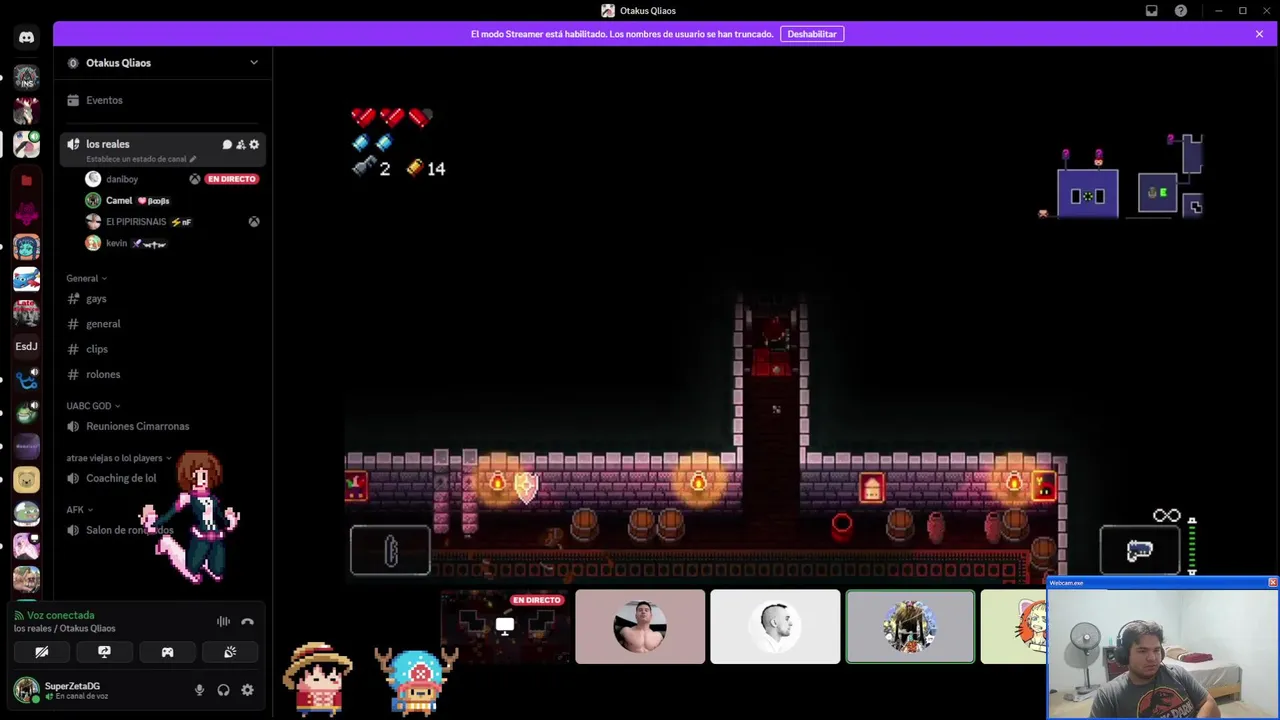Collapse 'atrae viejas o lol players' category

pyautogui.click(x=118, y=458)
